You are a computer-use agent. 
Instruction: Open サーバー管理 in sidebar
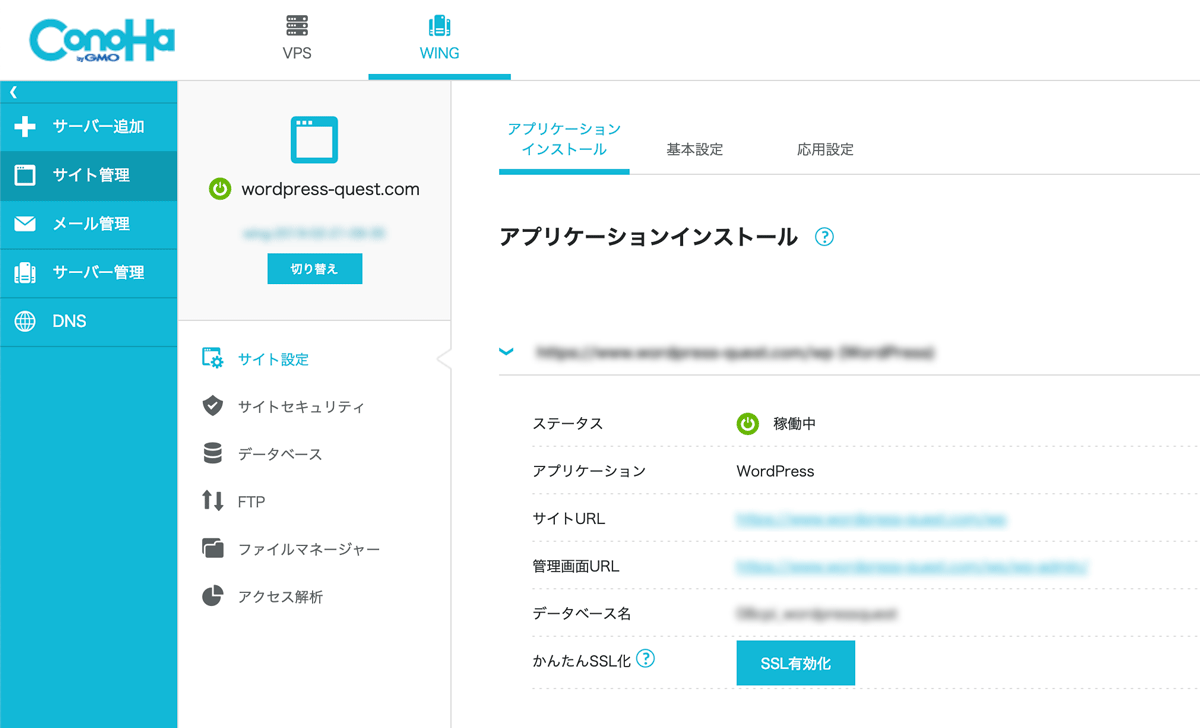click(97, 272)
